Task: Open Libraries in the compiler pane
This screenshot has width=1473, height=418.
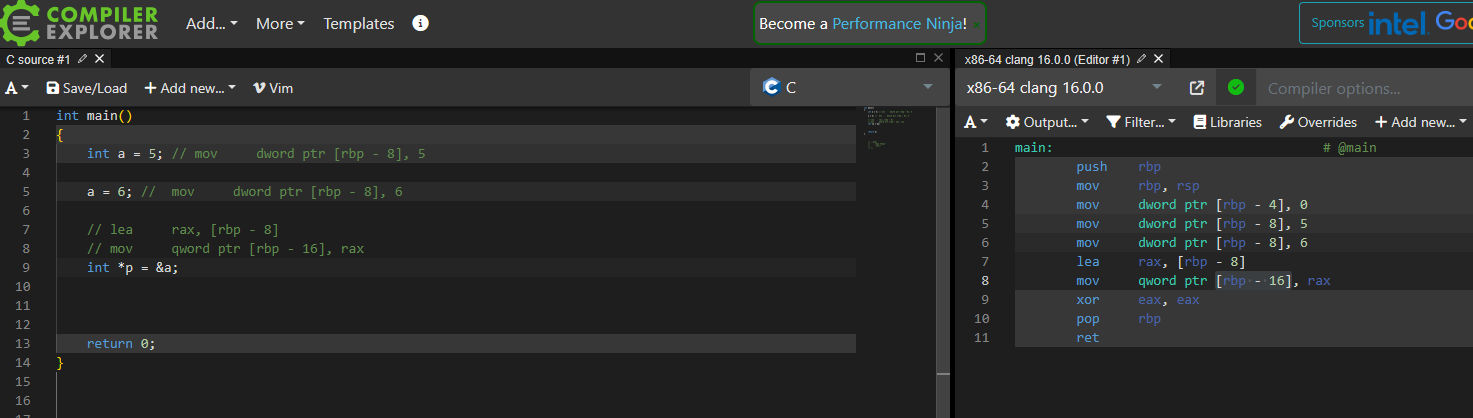Action: 1227,122
